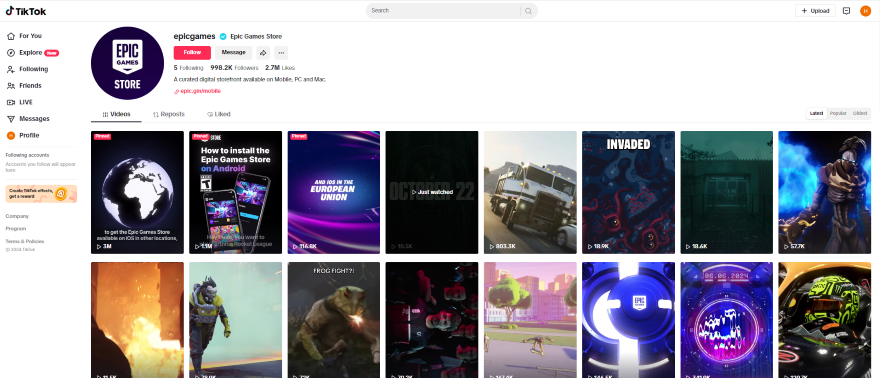Viewport: 880px width, 378px height.
Task: Switch to the Videos tab
Action: 116,114
